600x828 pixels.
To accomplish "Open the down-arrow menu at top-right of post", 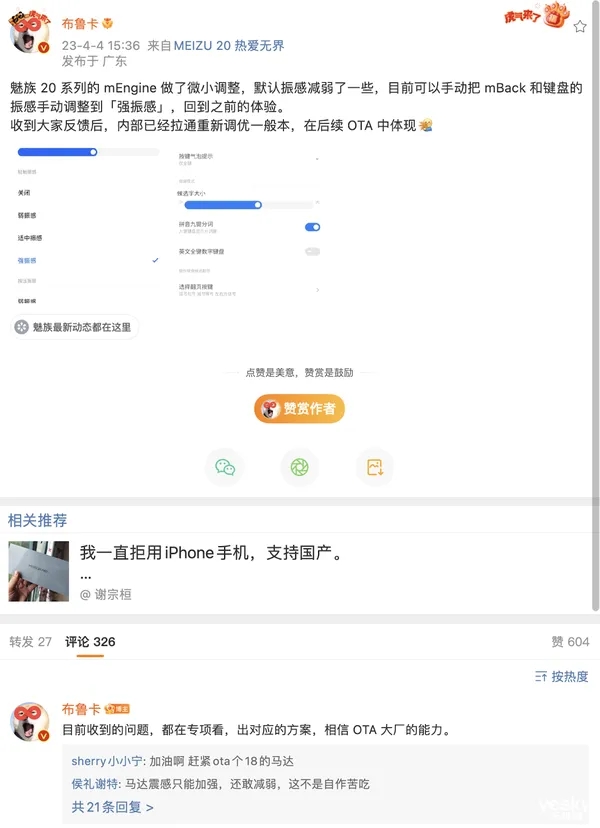I will (x=580, y=28).
